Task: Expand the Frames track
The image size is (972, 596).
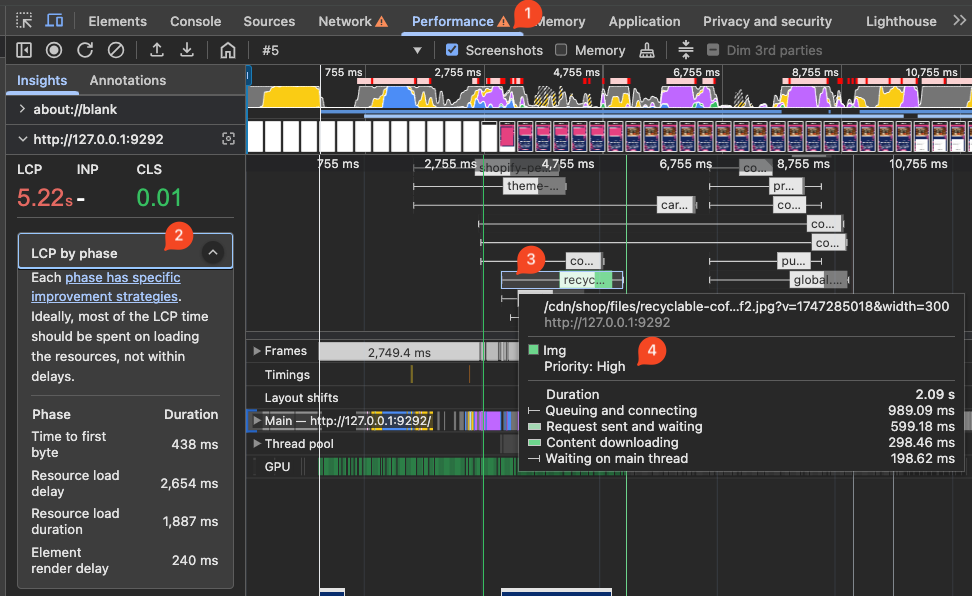Action: click(x=257, y=351)
